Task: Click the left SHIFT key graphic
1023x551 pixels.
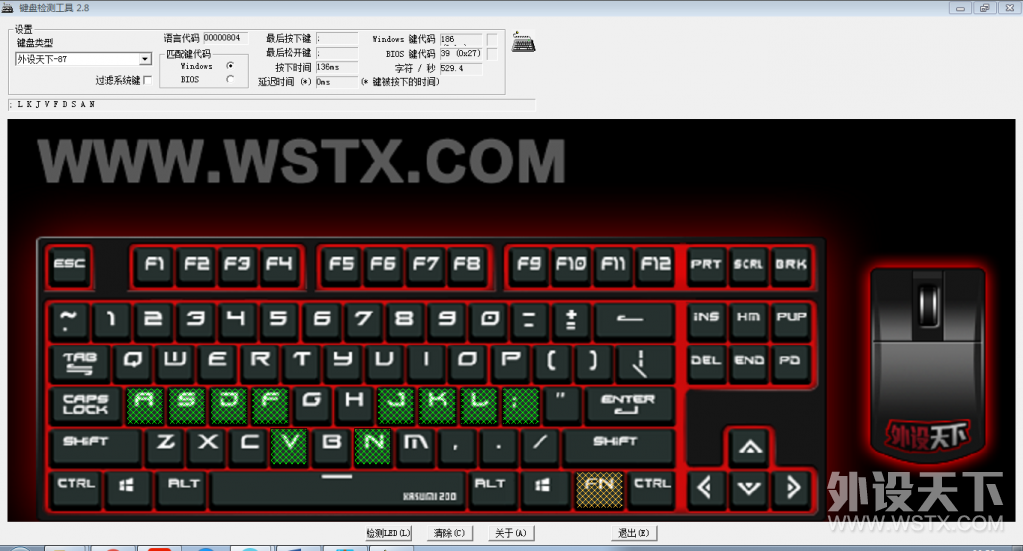Action: [95, 447]
